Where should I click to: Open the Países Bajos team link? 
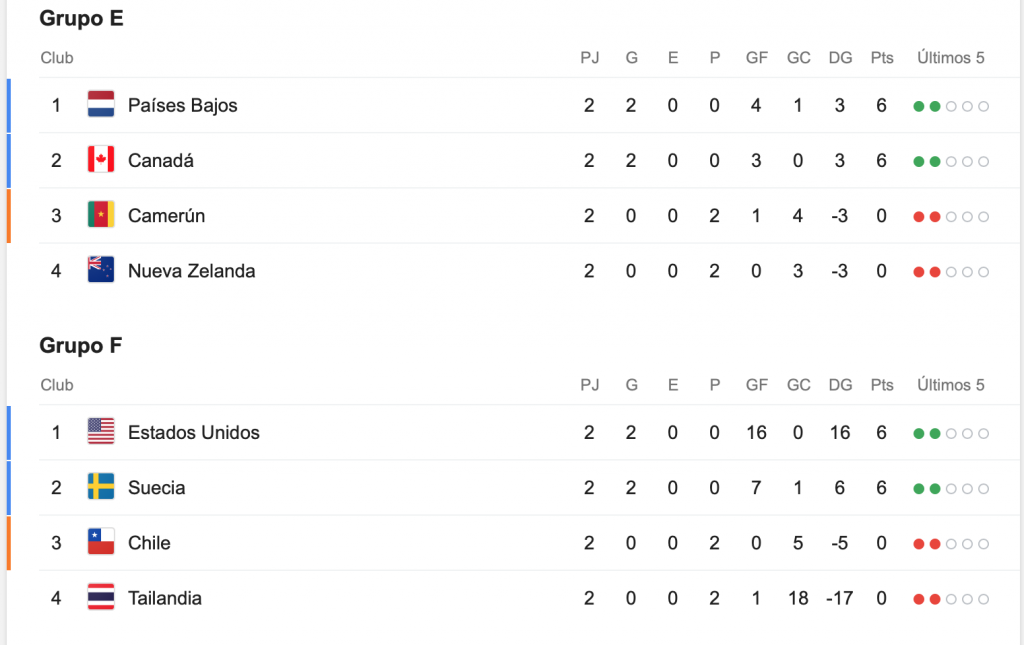182,105
